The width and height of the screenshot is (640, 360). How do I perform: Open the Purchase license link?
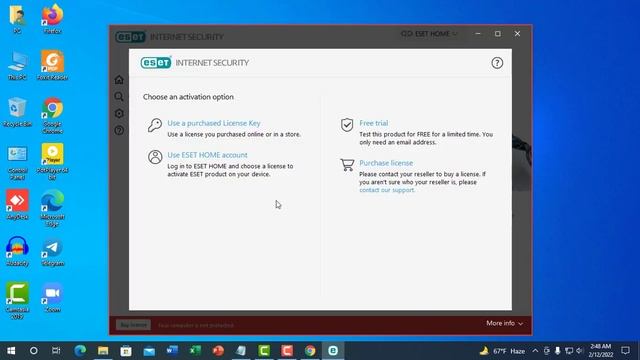pos(386,163)
